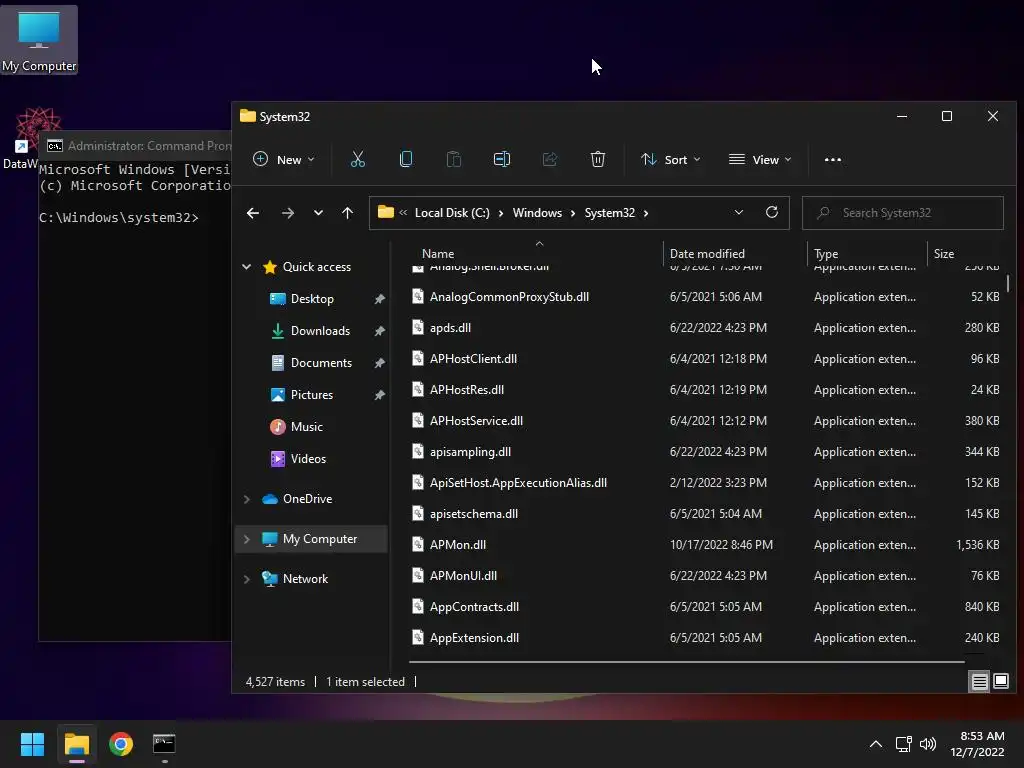This screenshot has height=768, width=1024.
Task: Select Pictures in Quick access
Action: tap(312, 394)
